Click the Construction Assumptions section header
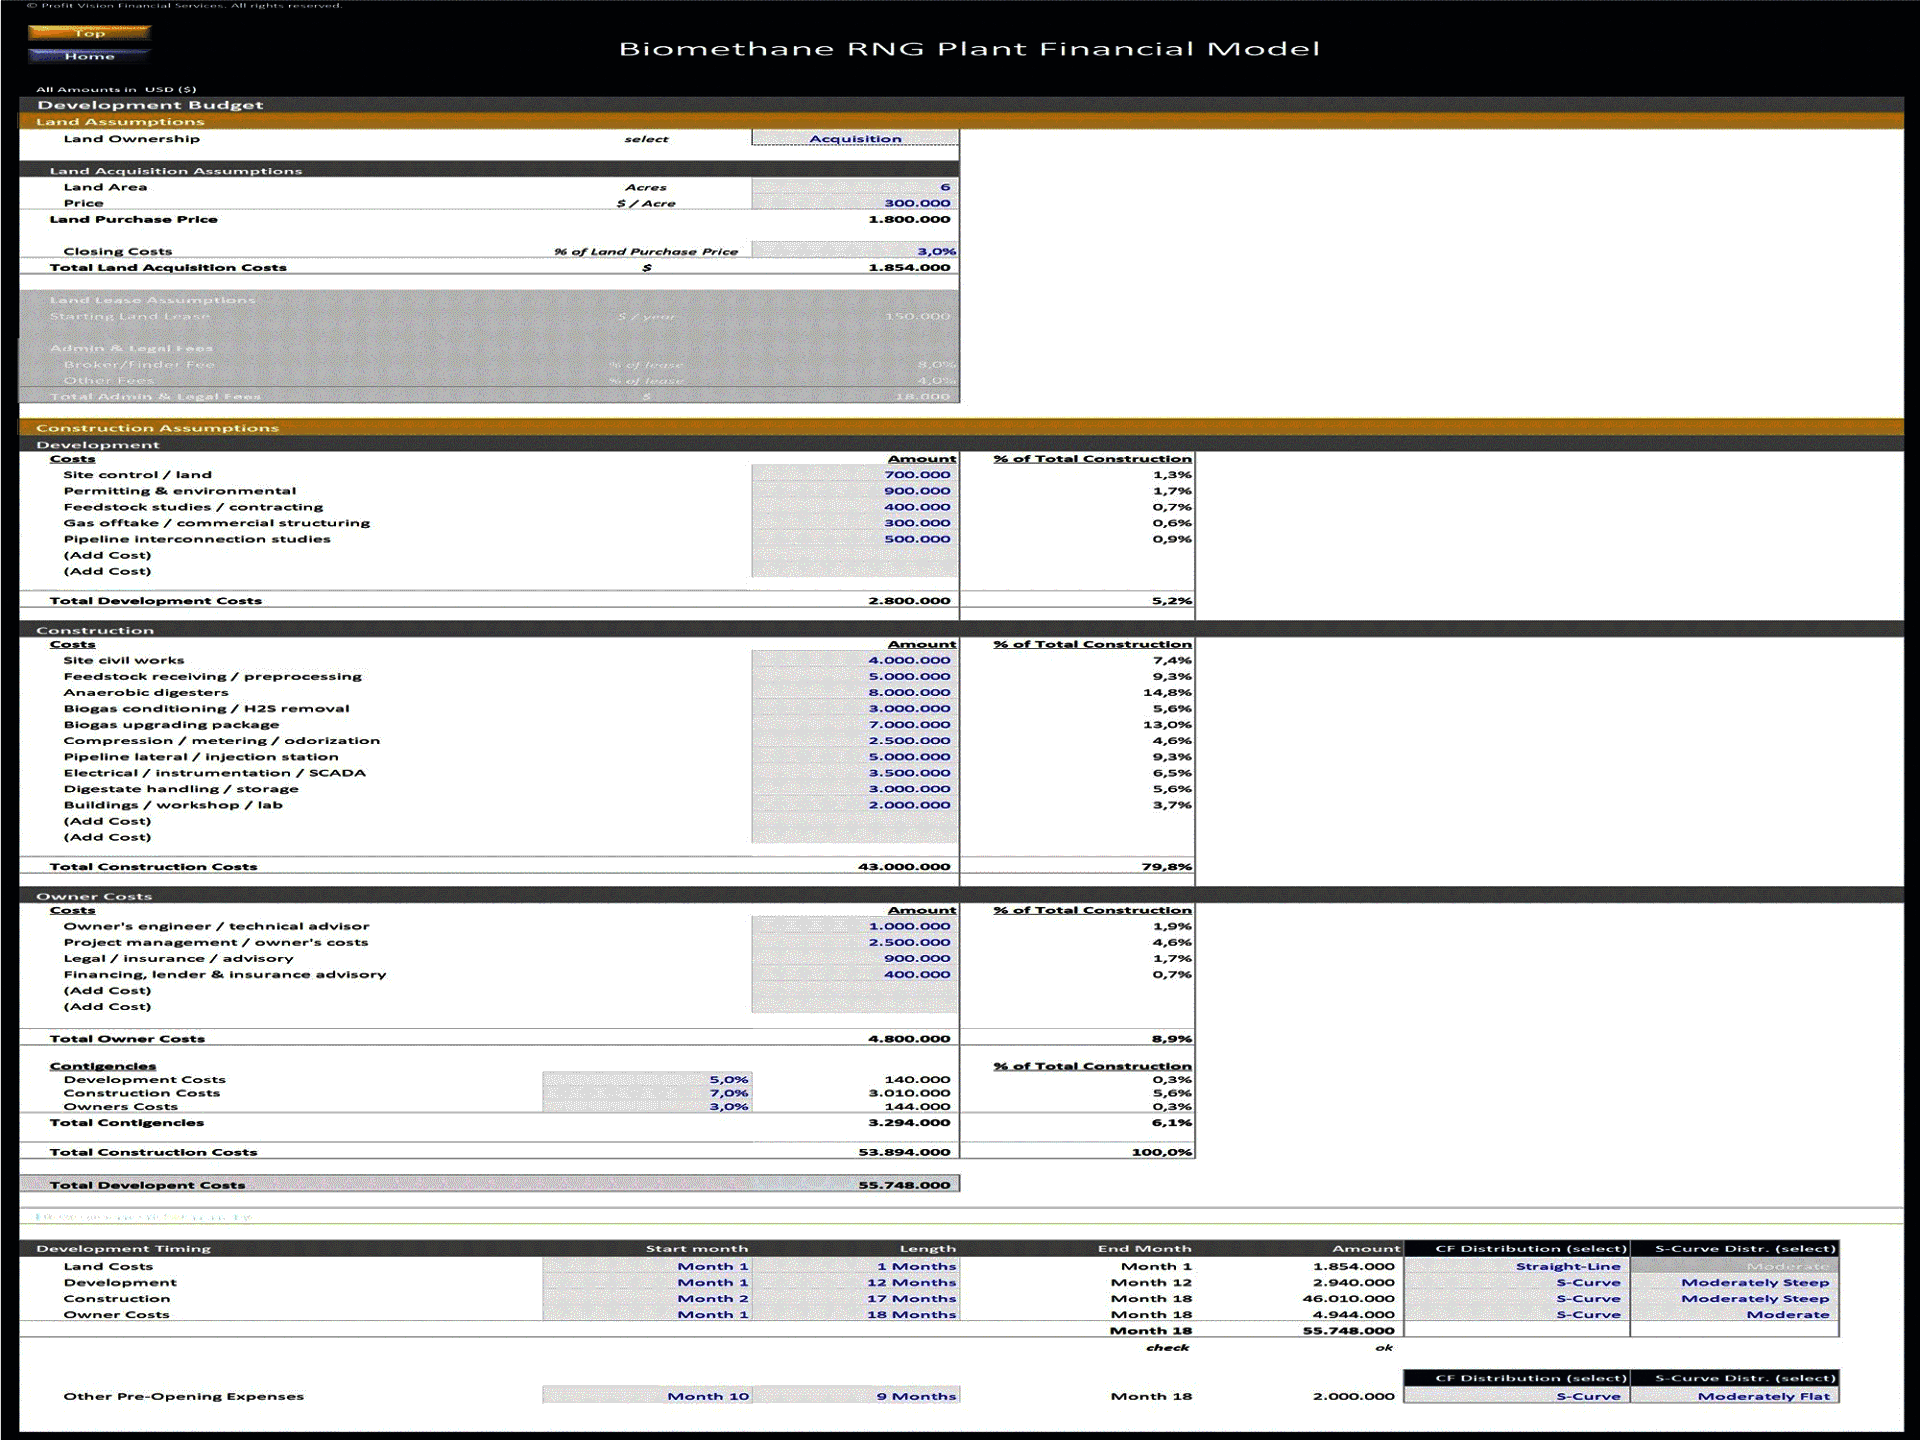The image size is (1920, 1440). [x=157, y=428]
